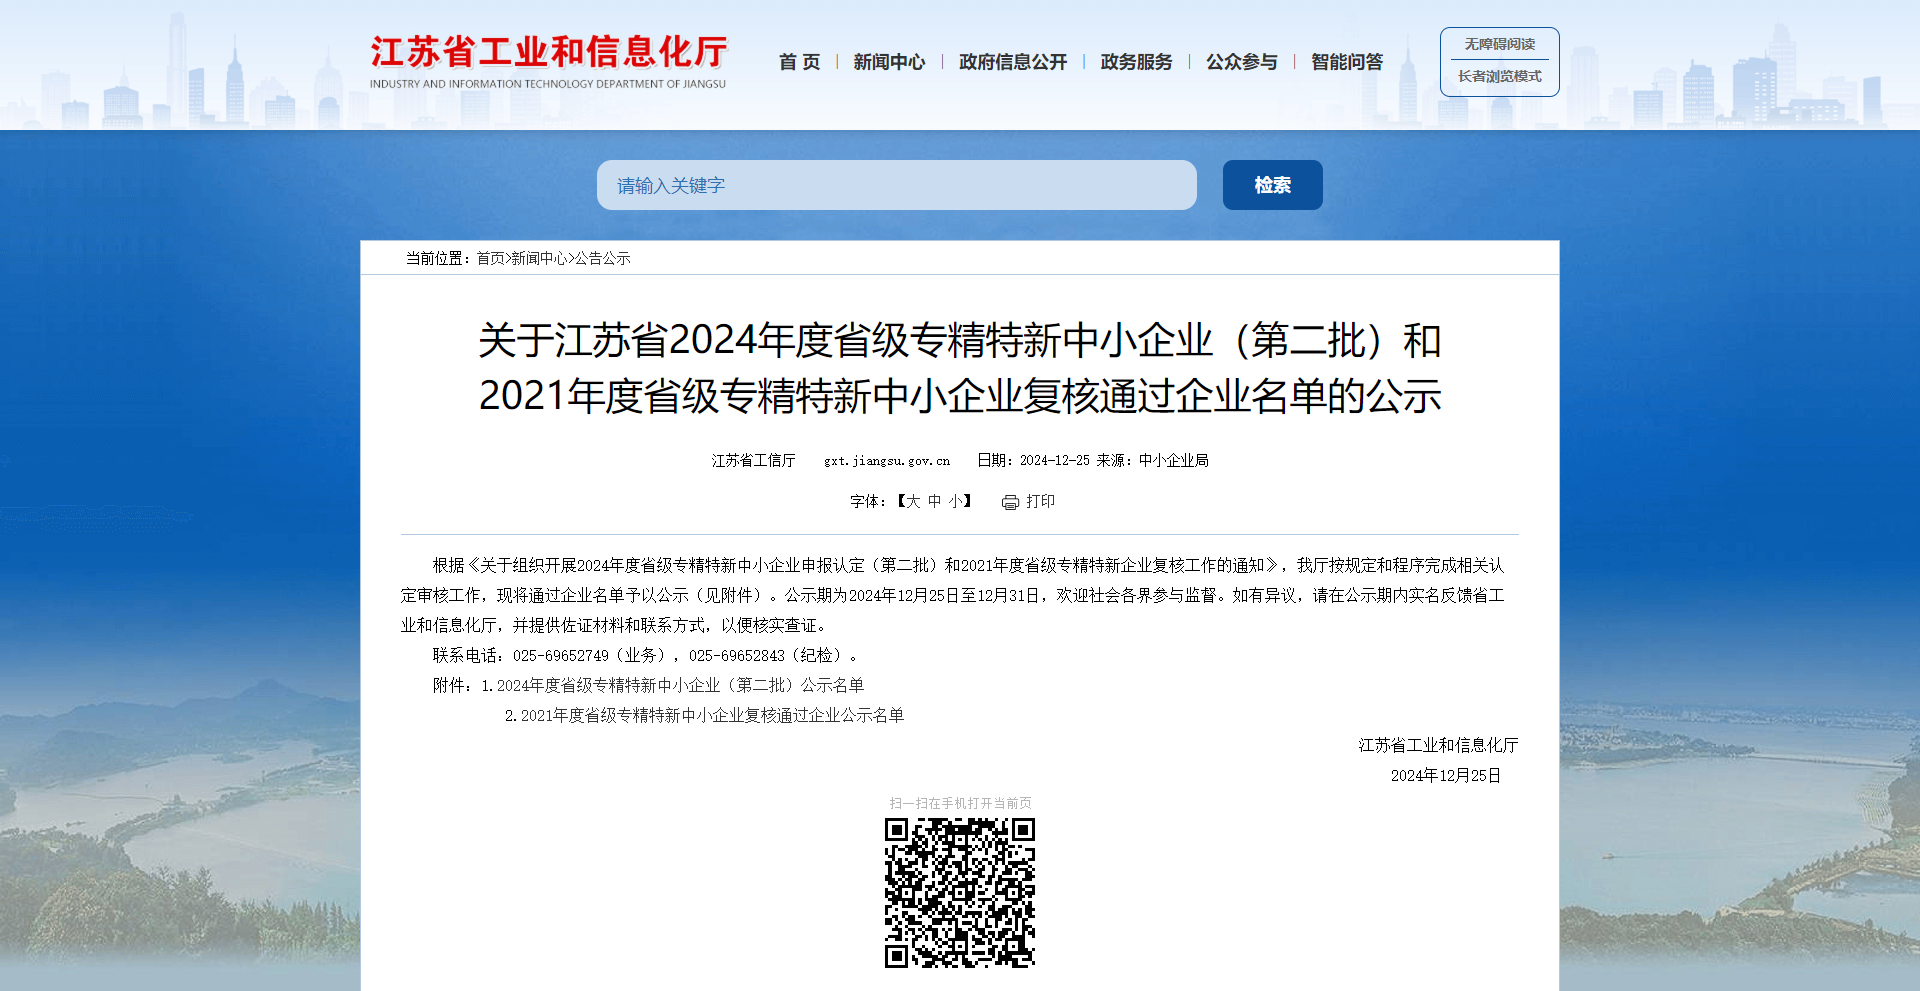
Task: Click the 打印 print link
Action: (x=1040, y=501)
